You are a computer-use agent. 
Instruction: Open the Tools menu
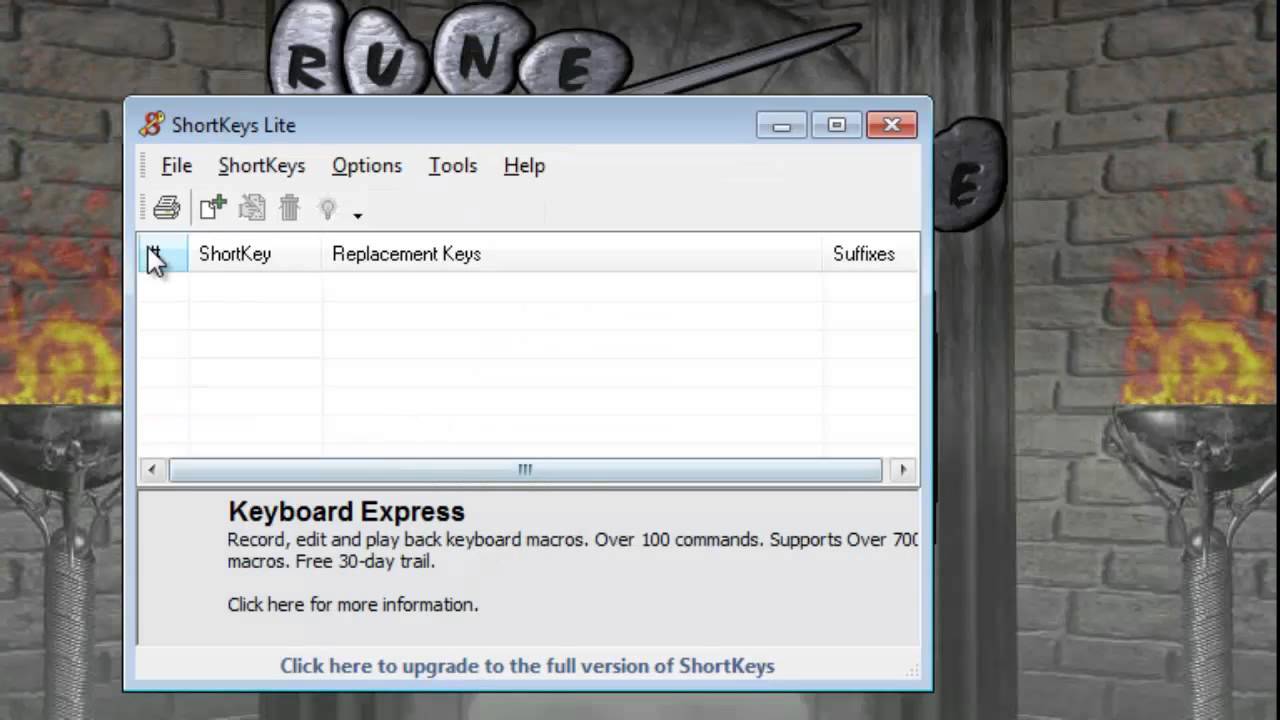(x=453, y=166)
